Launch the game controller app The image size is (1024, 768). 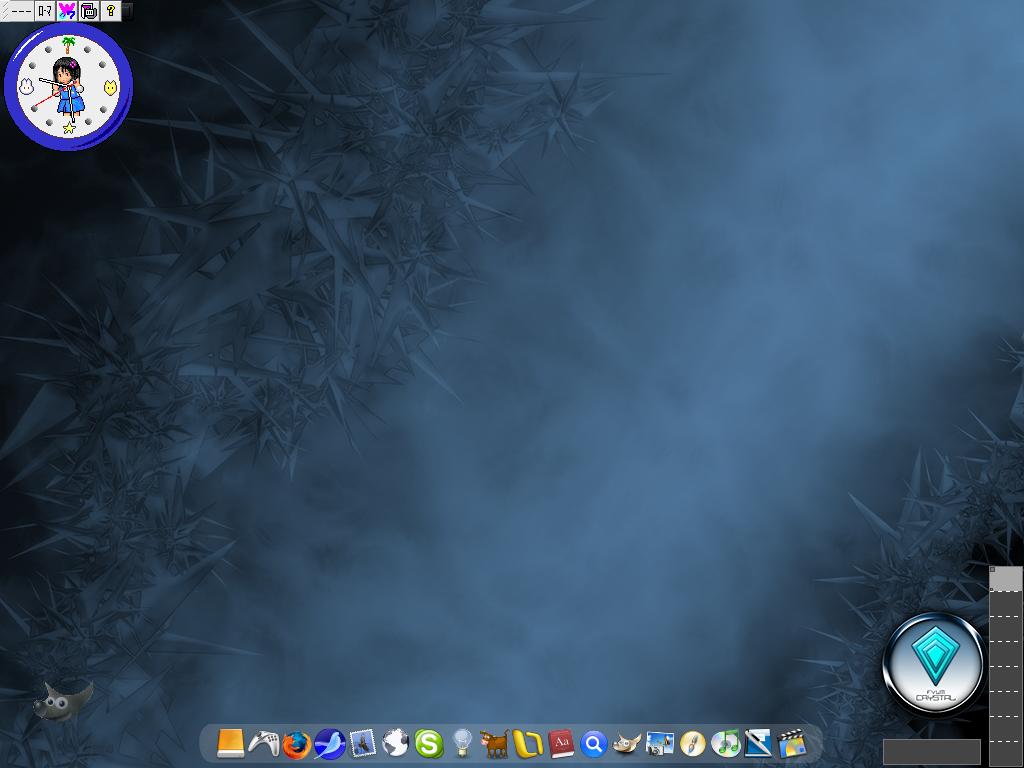pyautogui.click(x=263, y=743)
